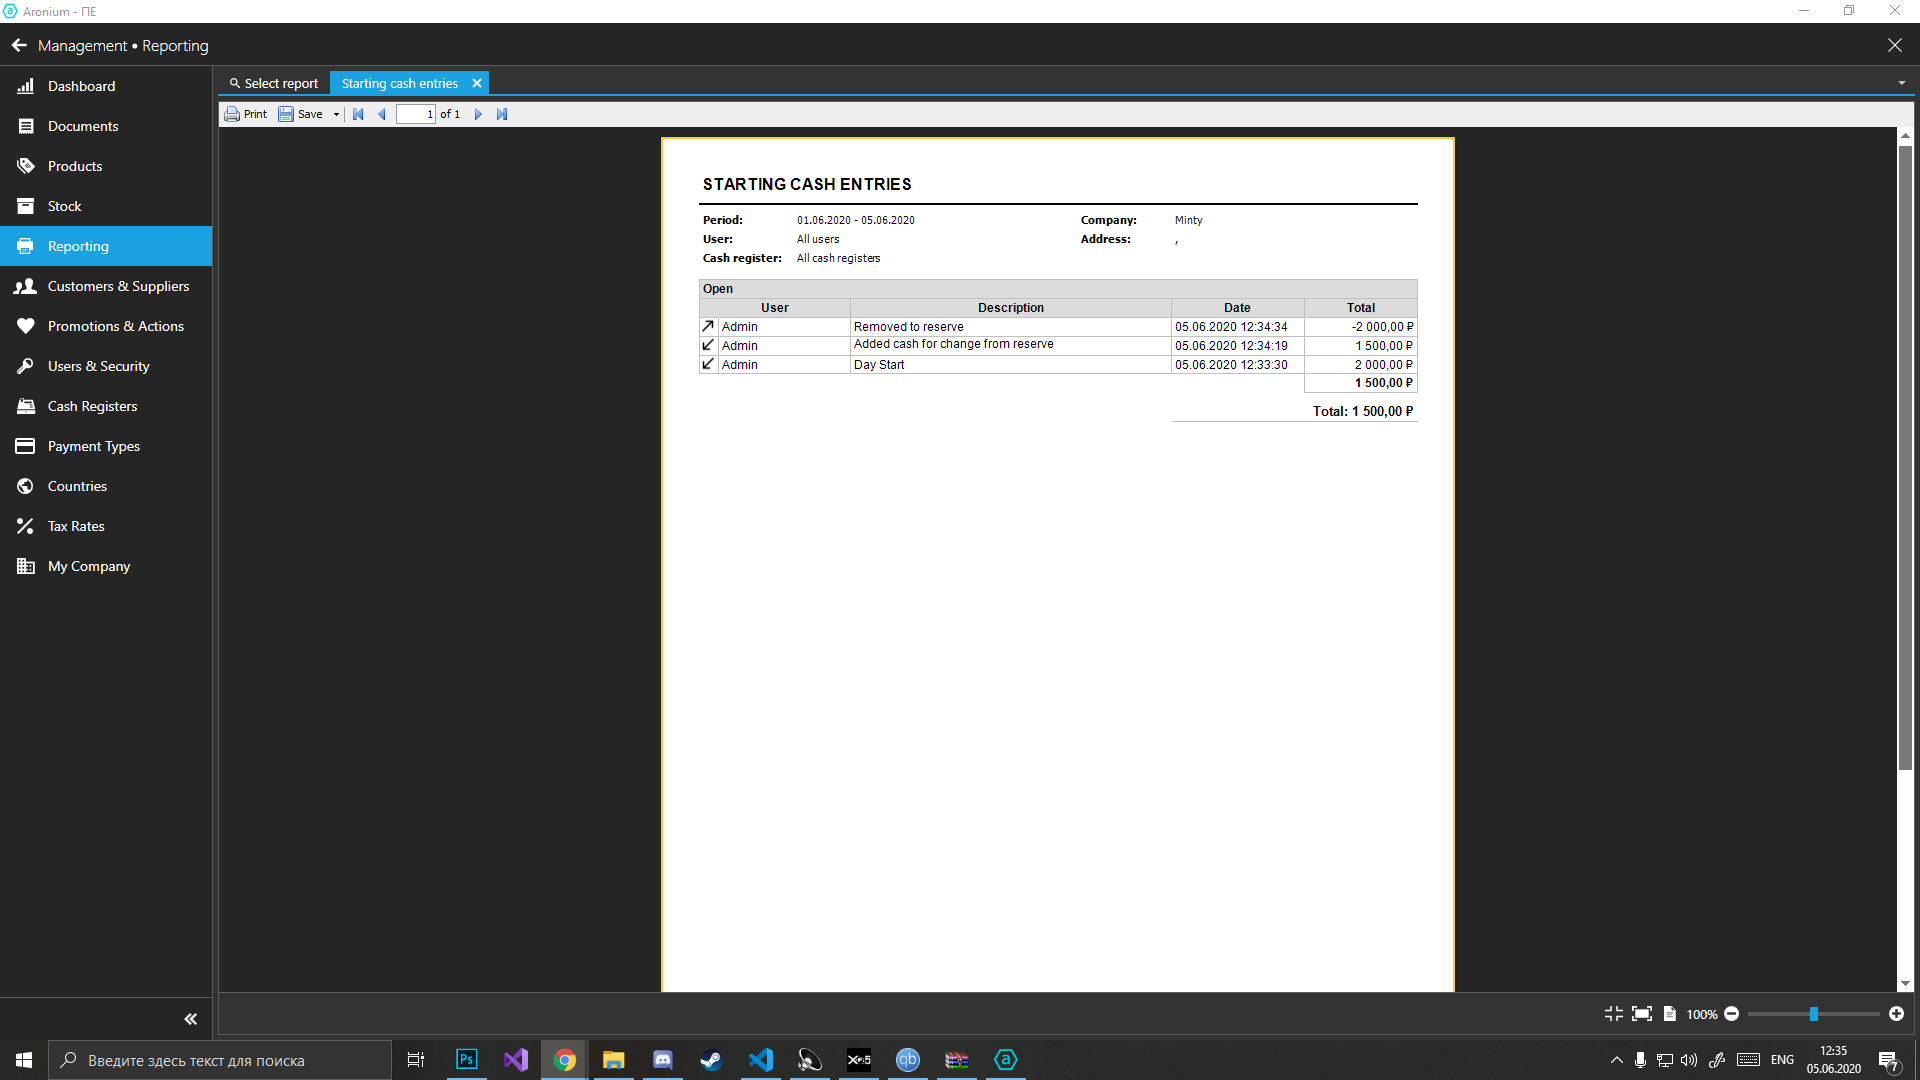1920x1080 pixels.
Task: Open Cash Registers in sidebar
Action: [x=92, y=406]
